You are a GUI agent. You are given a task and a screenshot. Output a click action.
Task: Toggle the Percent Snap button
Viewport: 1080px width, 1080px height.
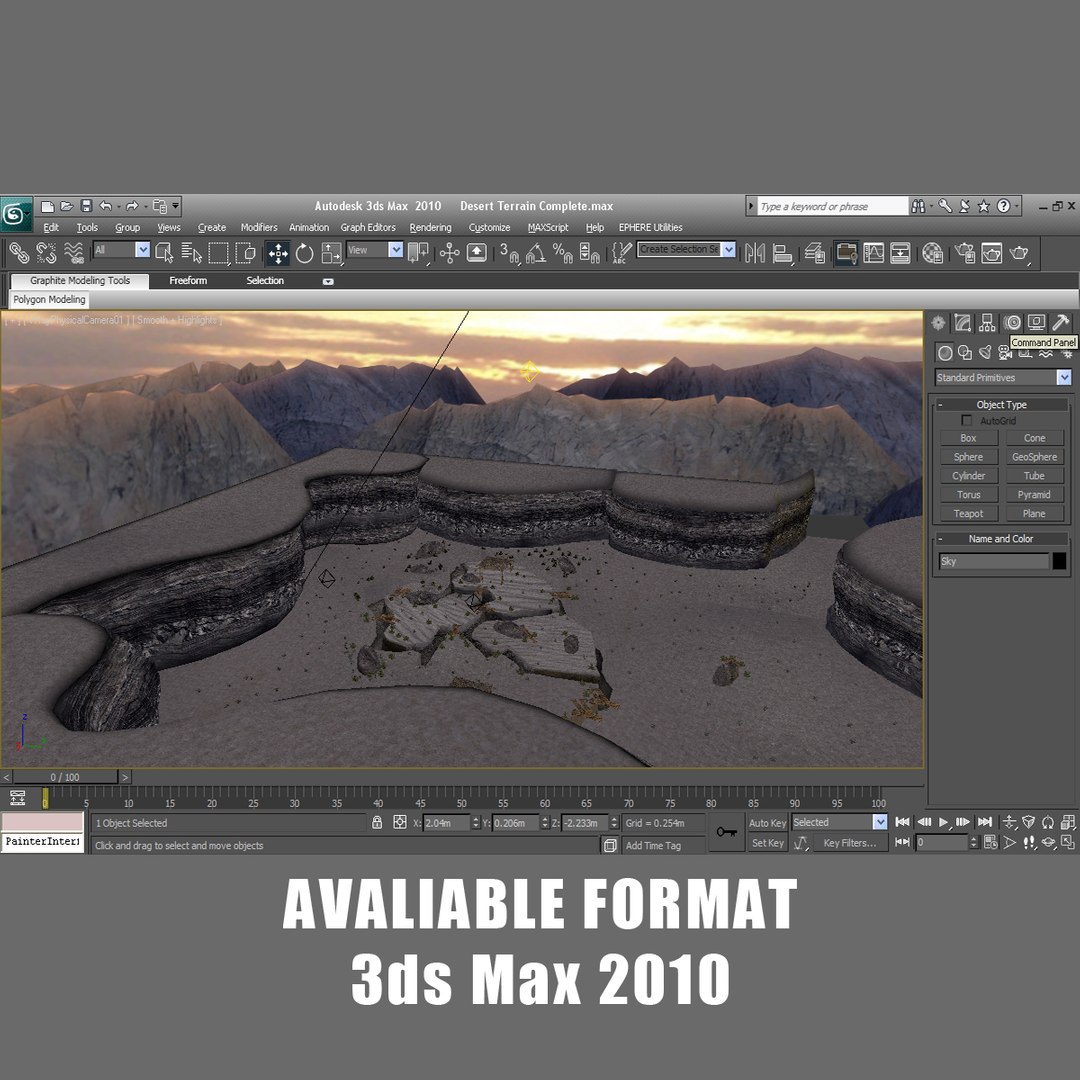(x=563, y=253)
